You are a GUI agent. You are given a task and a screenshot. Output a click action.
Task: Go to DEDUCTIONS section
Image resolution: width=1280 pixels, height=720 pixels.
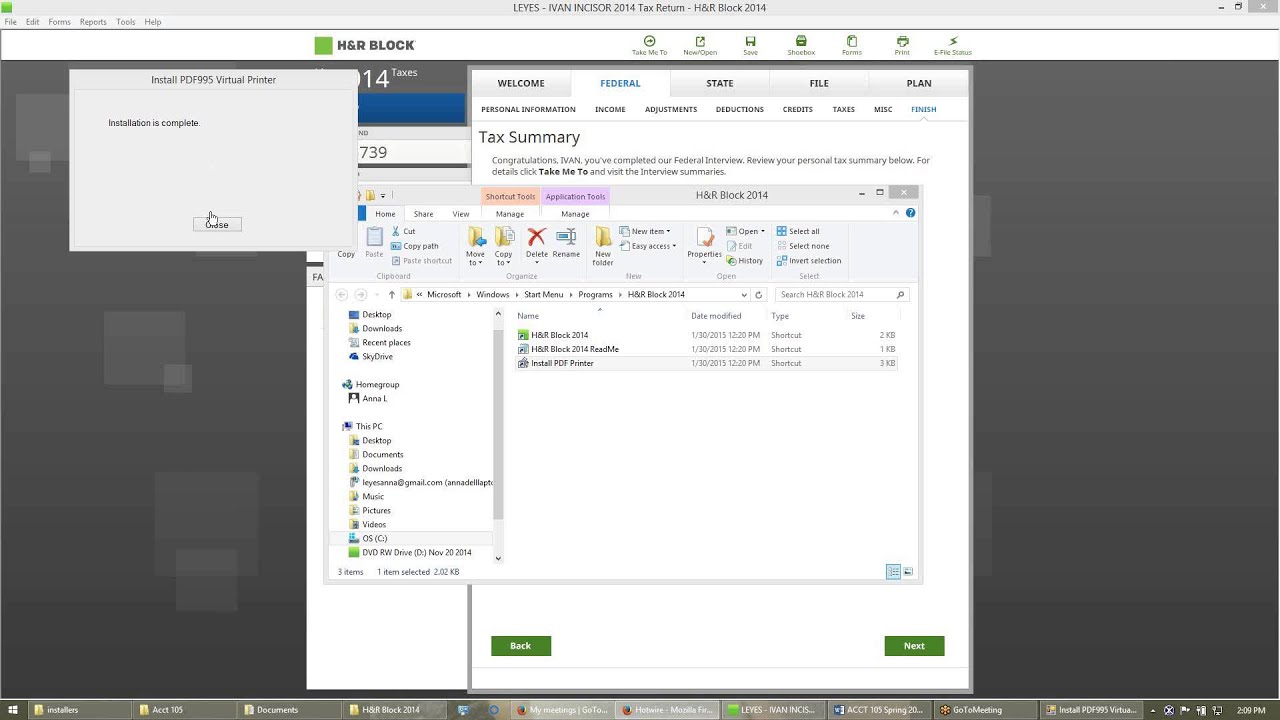click(x=740, y=109)
